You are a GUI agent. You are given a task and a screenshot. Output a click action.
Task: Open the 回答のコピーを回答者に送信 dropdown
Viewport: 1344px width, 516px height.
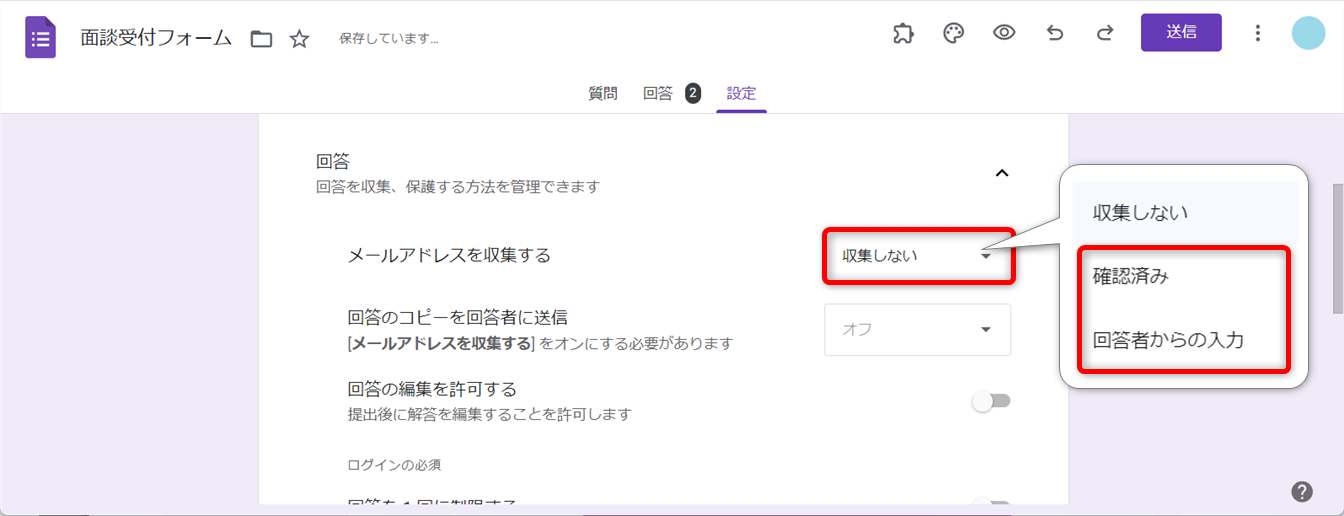(x=917, y=330)
